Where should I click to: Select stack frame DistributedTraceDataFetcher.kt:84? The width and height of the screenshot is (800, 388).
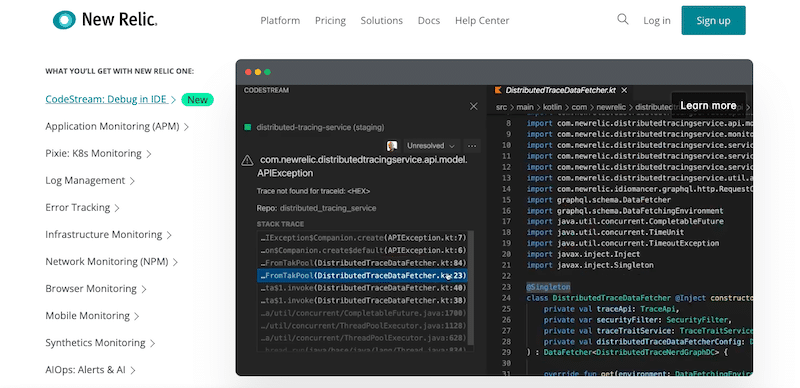click(363, 263)
